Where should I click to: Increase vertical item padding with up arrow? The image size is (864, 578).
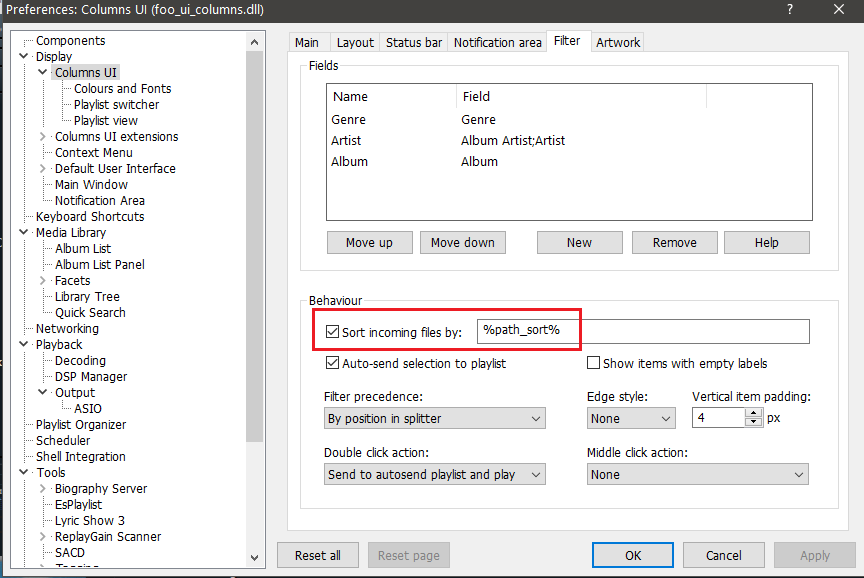coord(754,412)
